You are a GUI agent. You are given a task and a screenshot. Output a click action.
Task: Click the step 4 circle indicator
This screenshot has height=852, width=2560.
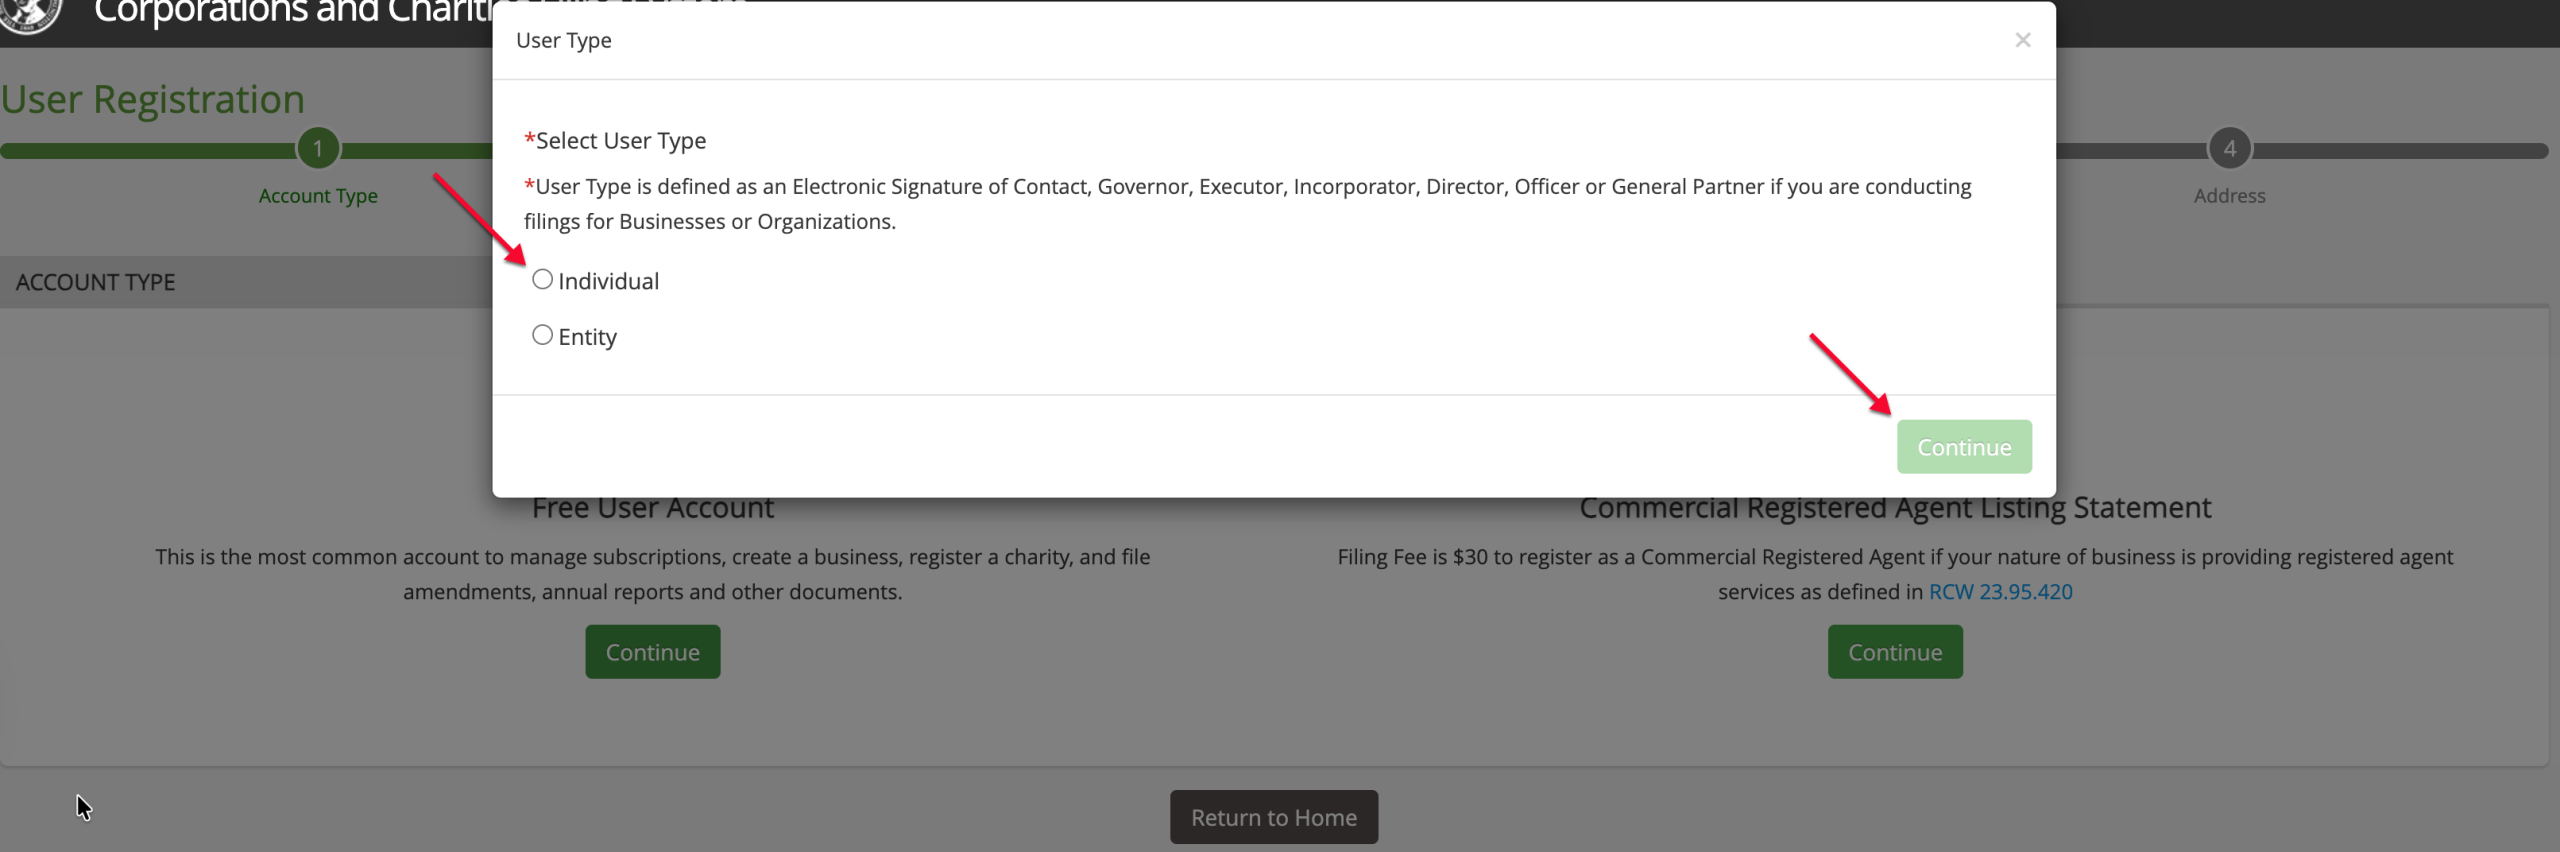pos(2229,149)
